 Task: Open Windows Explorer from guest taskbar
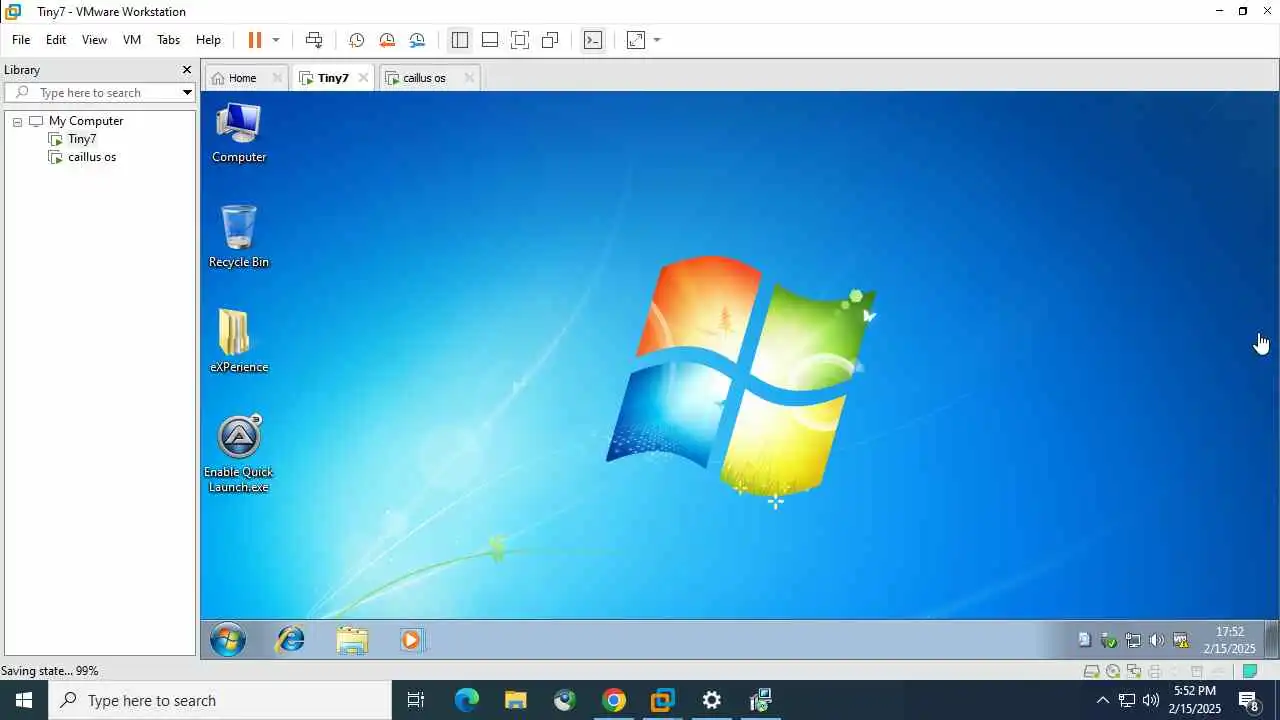click(x=352, y=639)
